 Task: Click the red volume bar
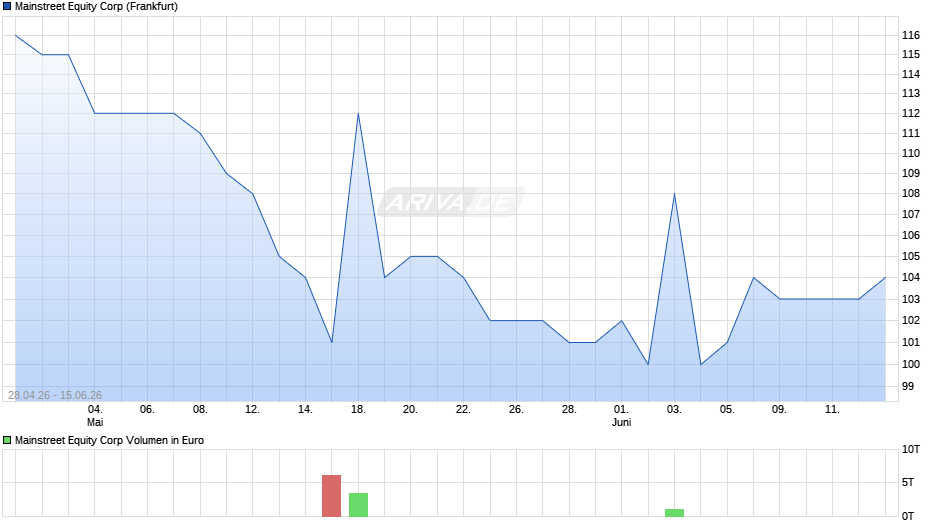tap(332, 496)
